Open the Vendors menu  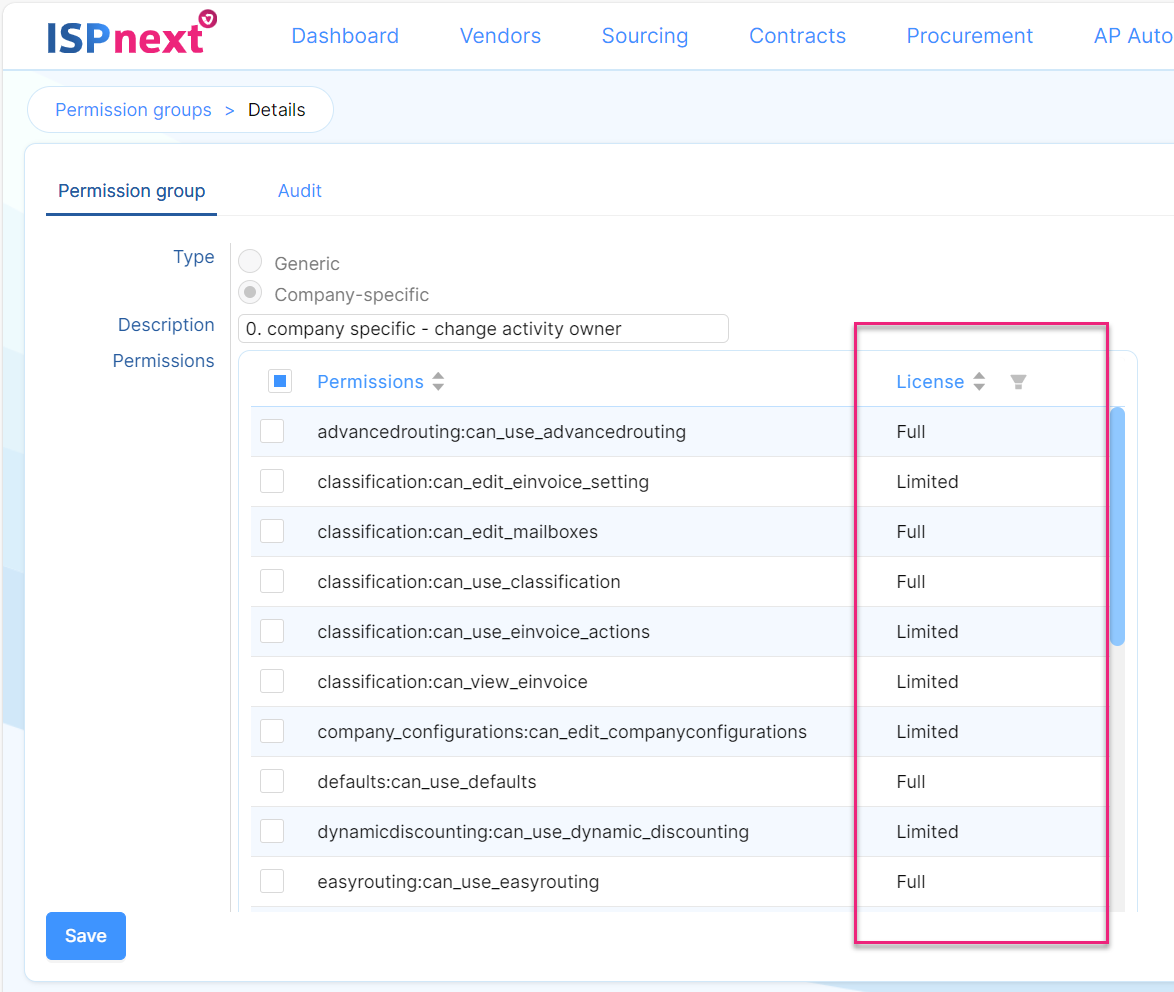click(x=500, y=36)
